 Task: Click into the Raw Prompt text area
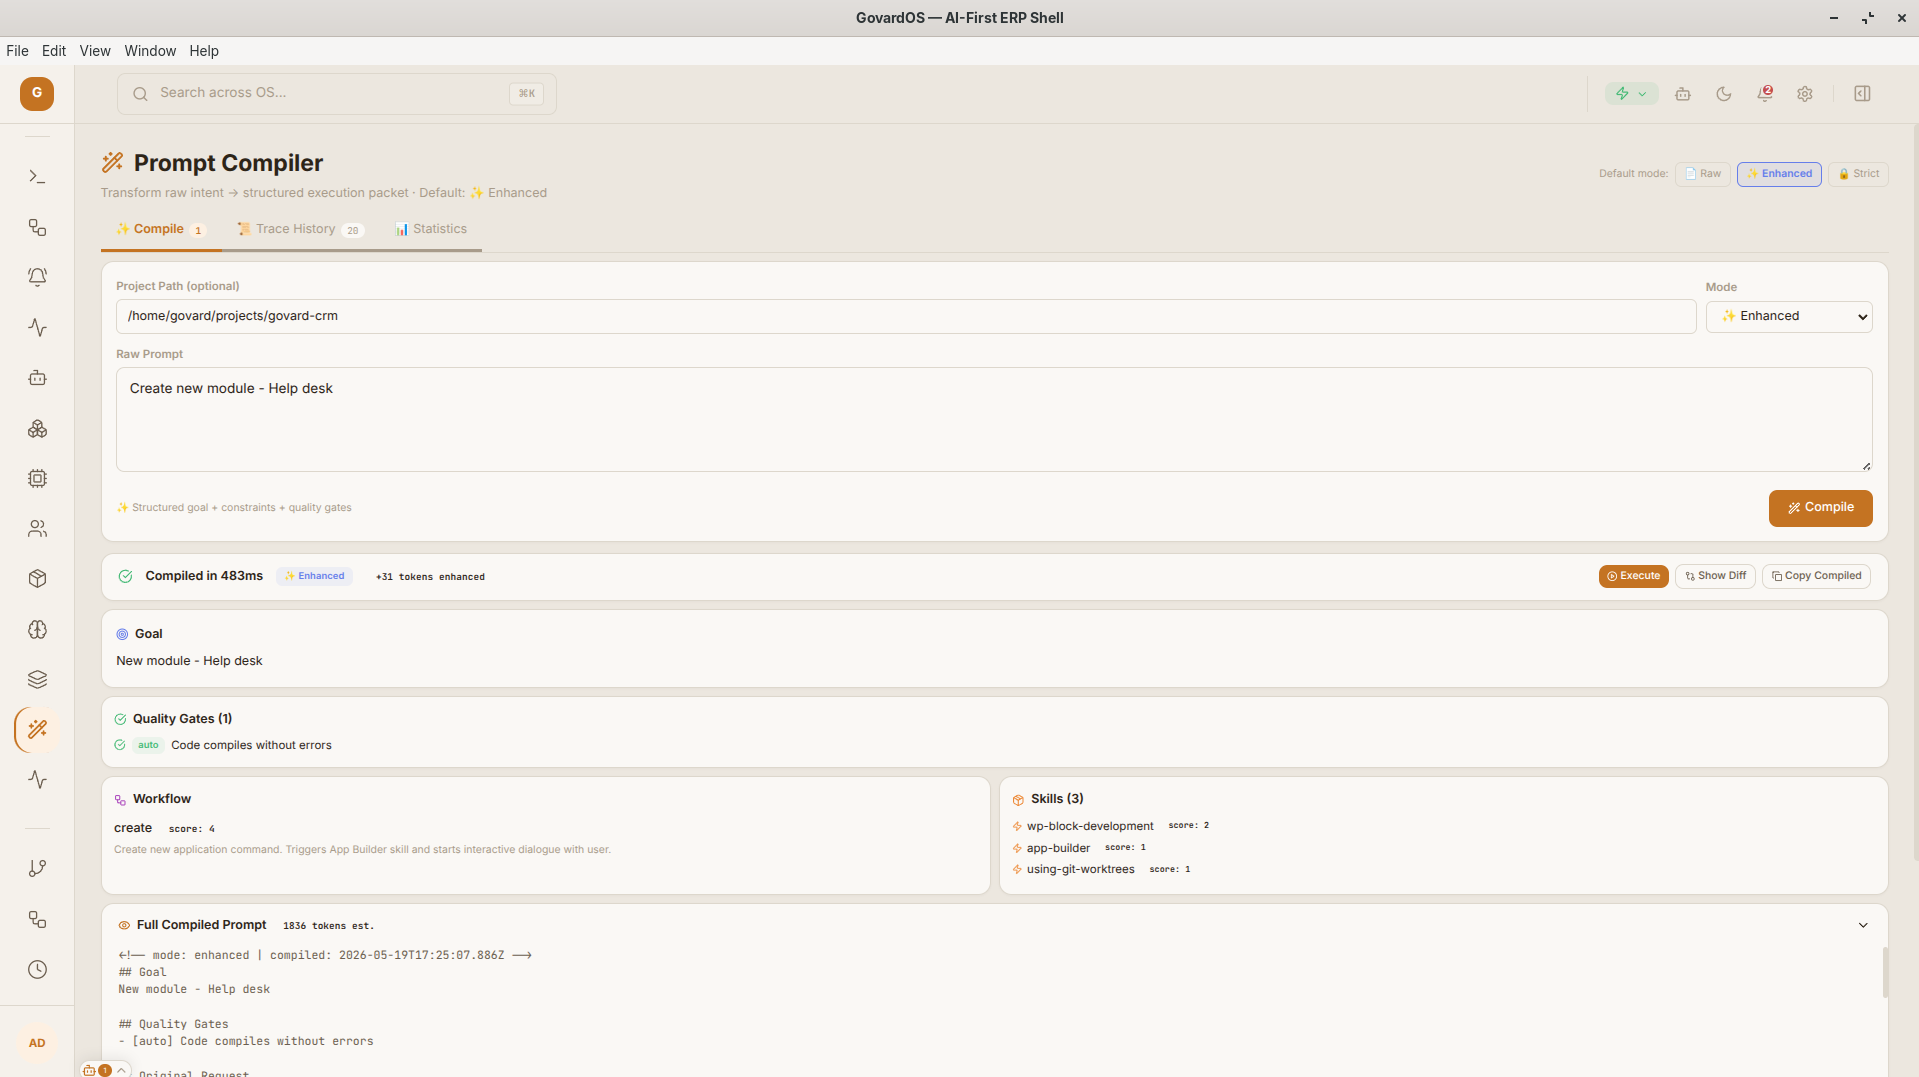click(994, 419)
